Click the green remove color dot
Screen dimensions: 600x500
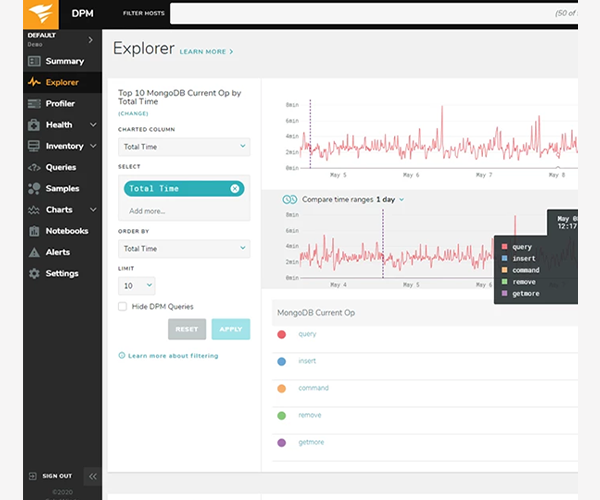[x=282, y=416]
